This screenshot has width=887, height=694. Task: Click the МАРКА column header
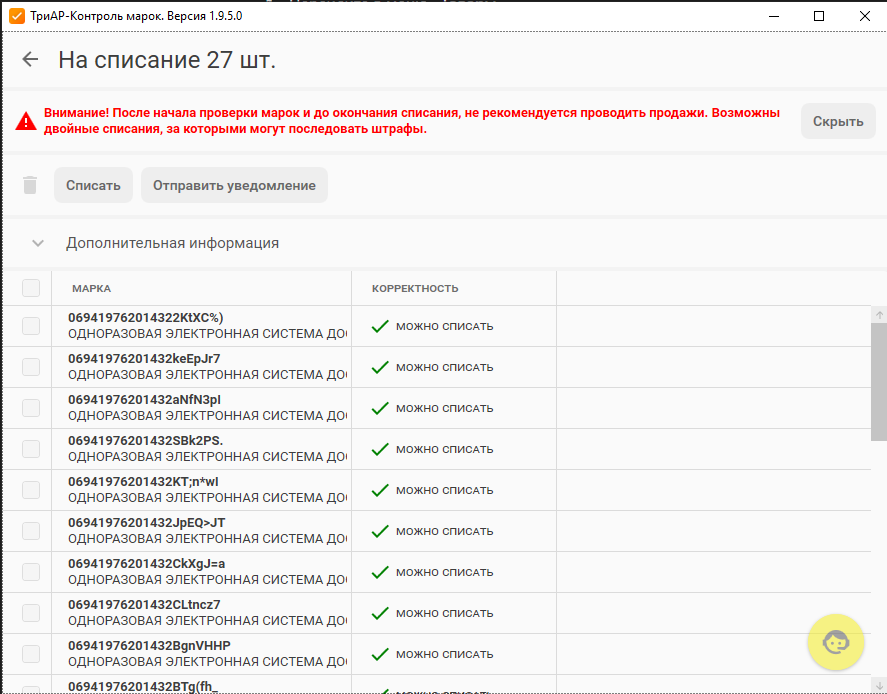(92, 288)
